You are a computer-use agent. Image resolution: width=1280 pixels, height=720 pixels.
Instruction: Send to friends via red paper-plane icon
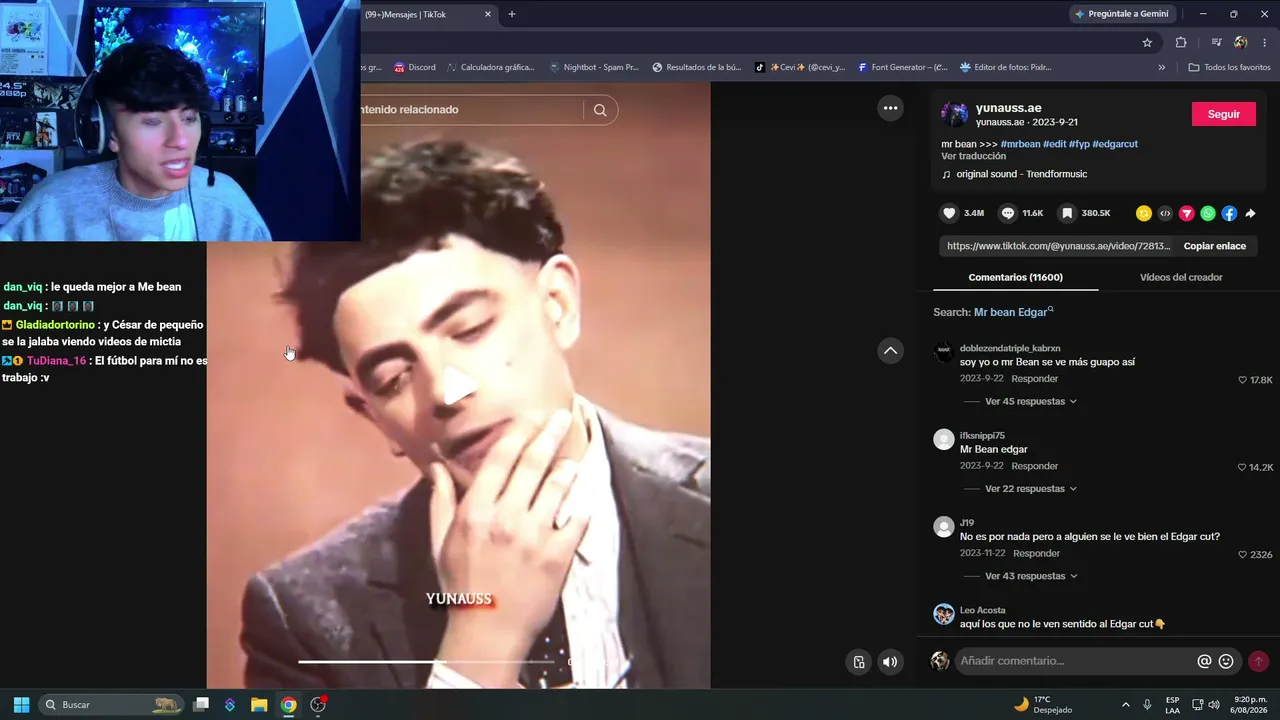coord(1187,213)
